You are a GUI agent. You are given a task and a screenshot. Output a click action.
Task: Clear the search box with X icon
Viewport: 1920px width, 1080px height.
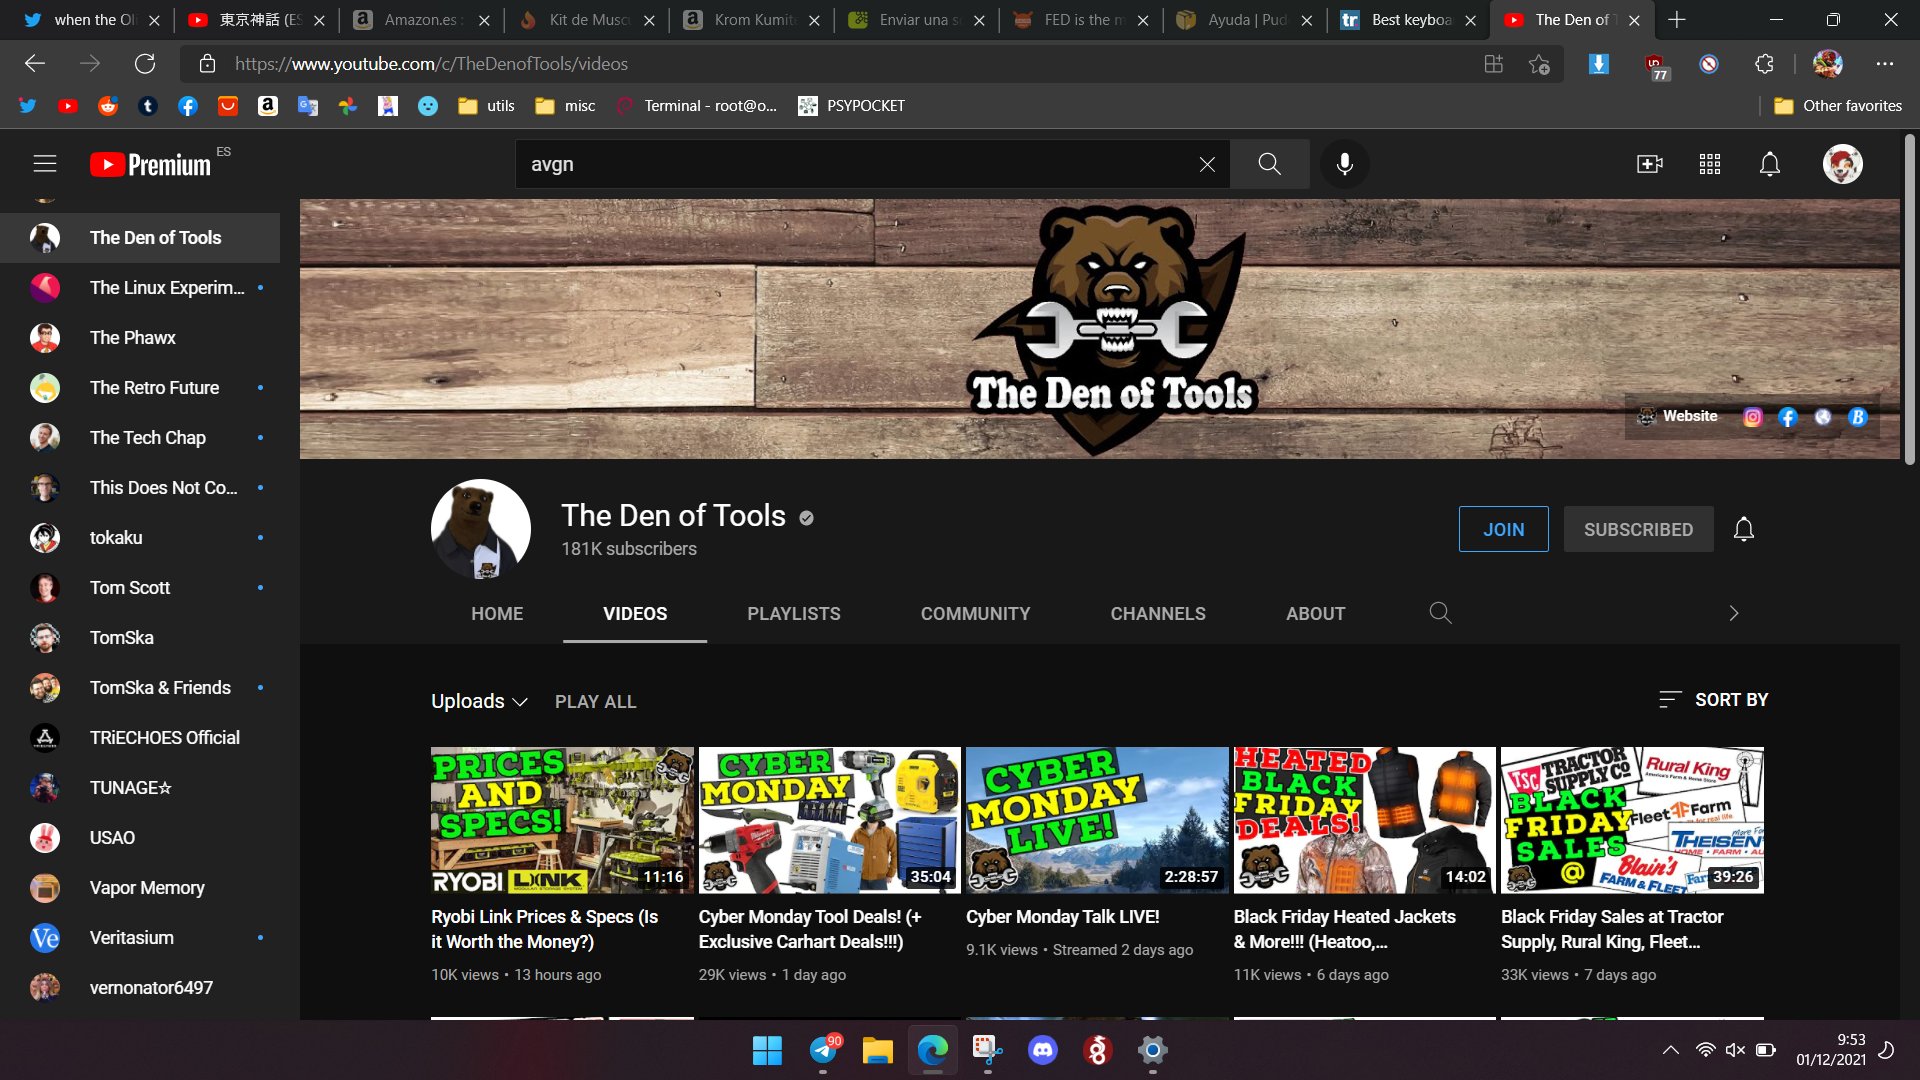click(x=1207, y=164)
